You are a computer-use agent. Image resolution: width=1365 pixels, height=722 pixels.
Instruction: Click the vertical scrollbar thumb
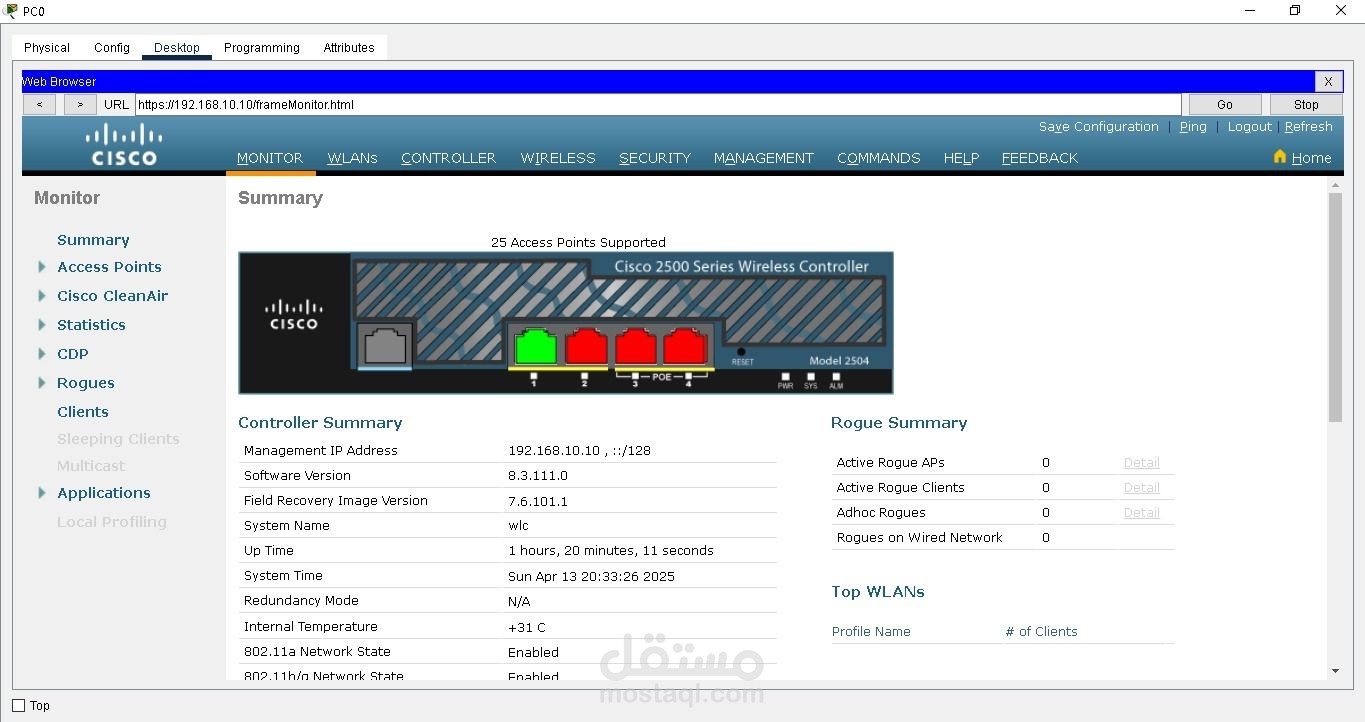[x=1335, y=307]
